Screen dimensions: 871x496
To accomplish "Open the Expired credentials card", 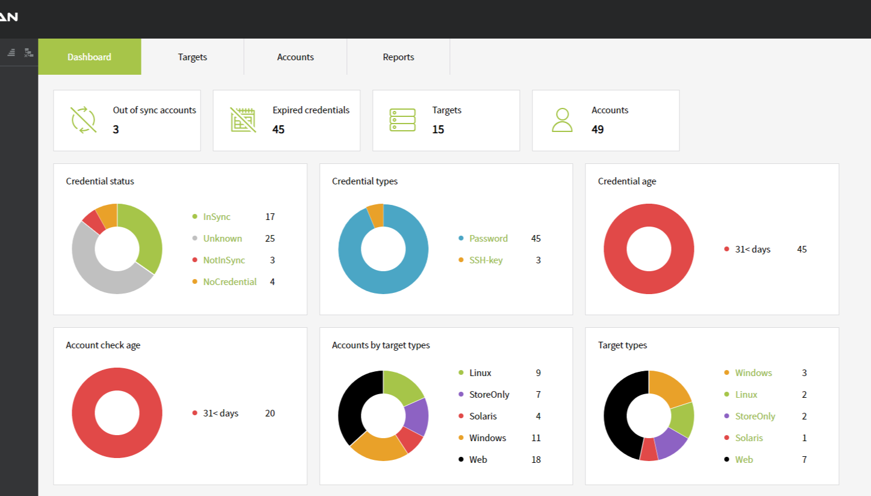I will (x=287, y=121).
